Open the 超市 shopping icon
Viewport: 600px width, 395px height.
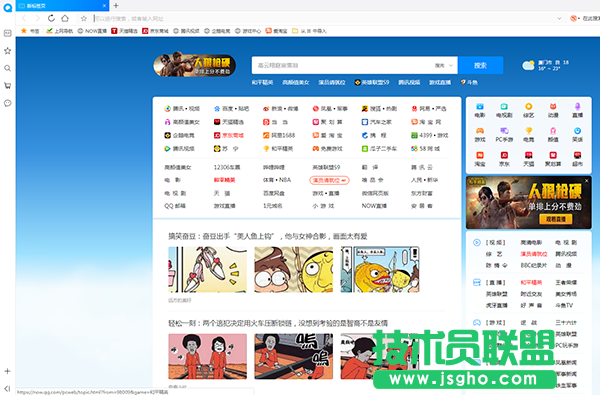(577, 159)
